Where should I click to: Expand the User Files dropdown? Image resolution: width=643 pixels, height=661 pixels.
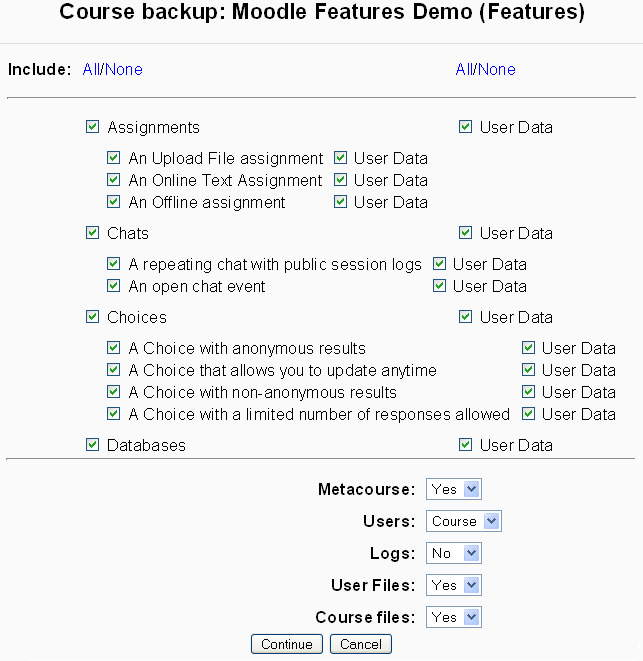pyautogui.click(x=454, y=585)
